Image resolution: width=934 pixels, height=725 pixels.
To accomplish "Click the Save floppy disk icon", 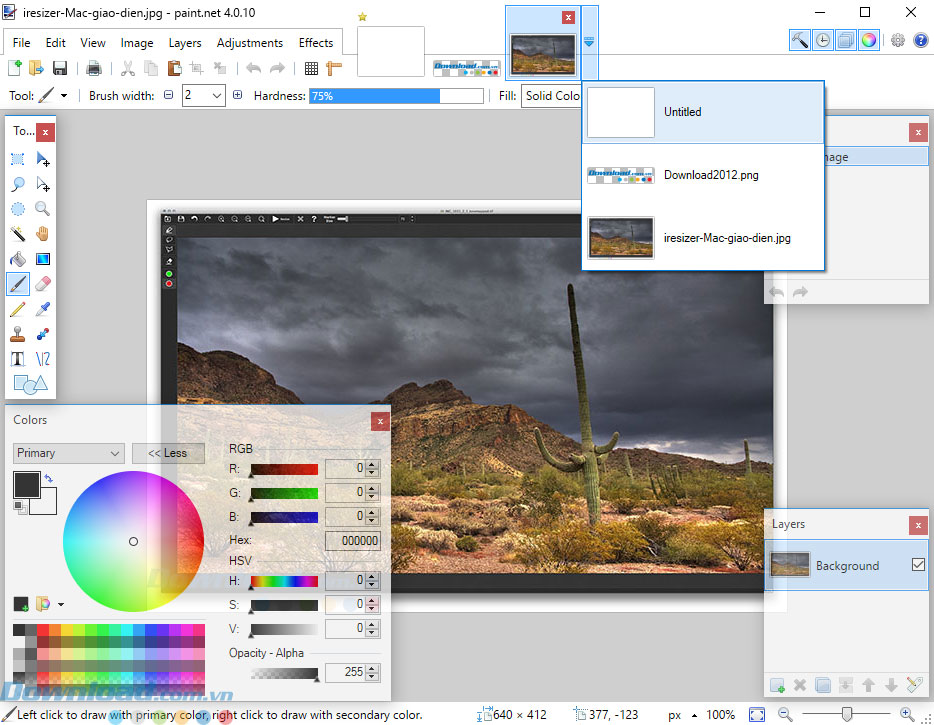I will (x=60, y=68).
